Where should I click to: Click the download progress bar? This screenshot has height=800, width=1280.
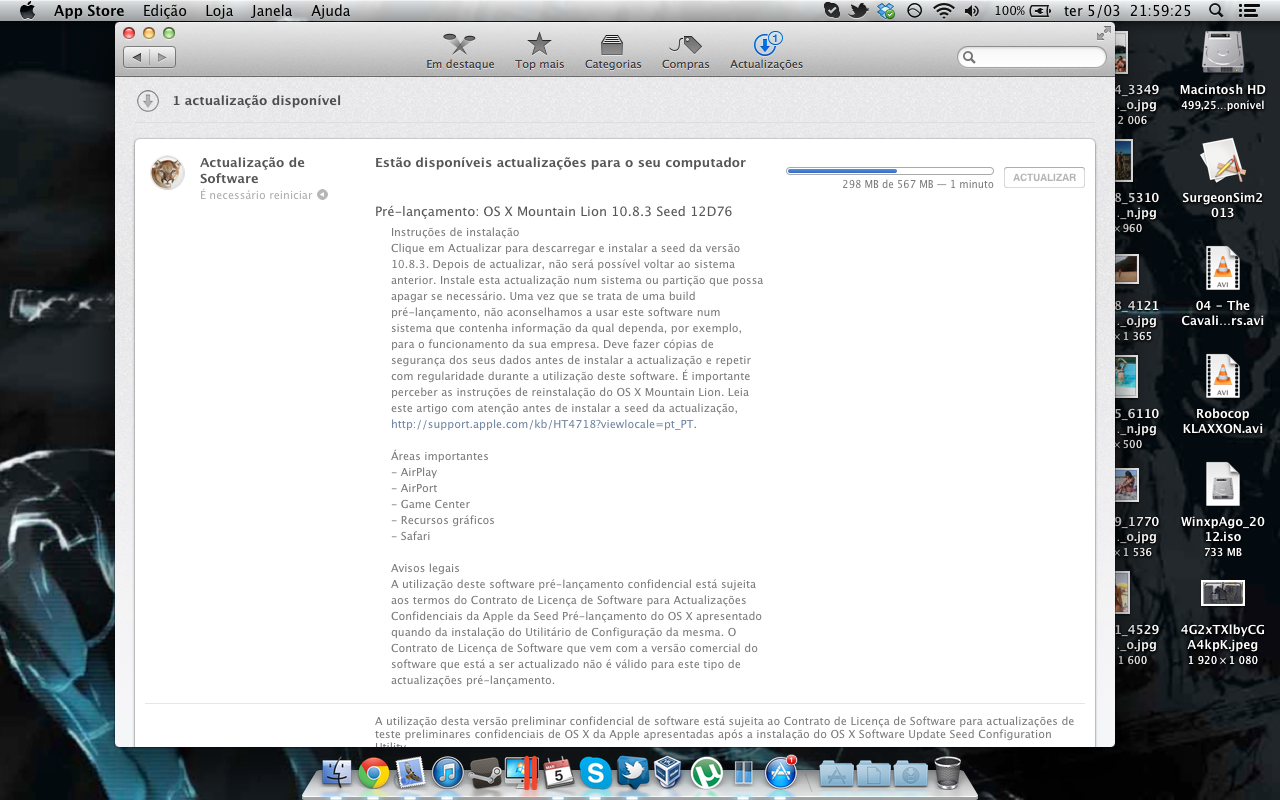tap(890, 171)
